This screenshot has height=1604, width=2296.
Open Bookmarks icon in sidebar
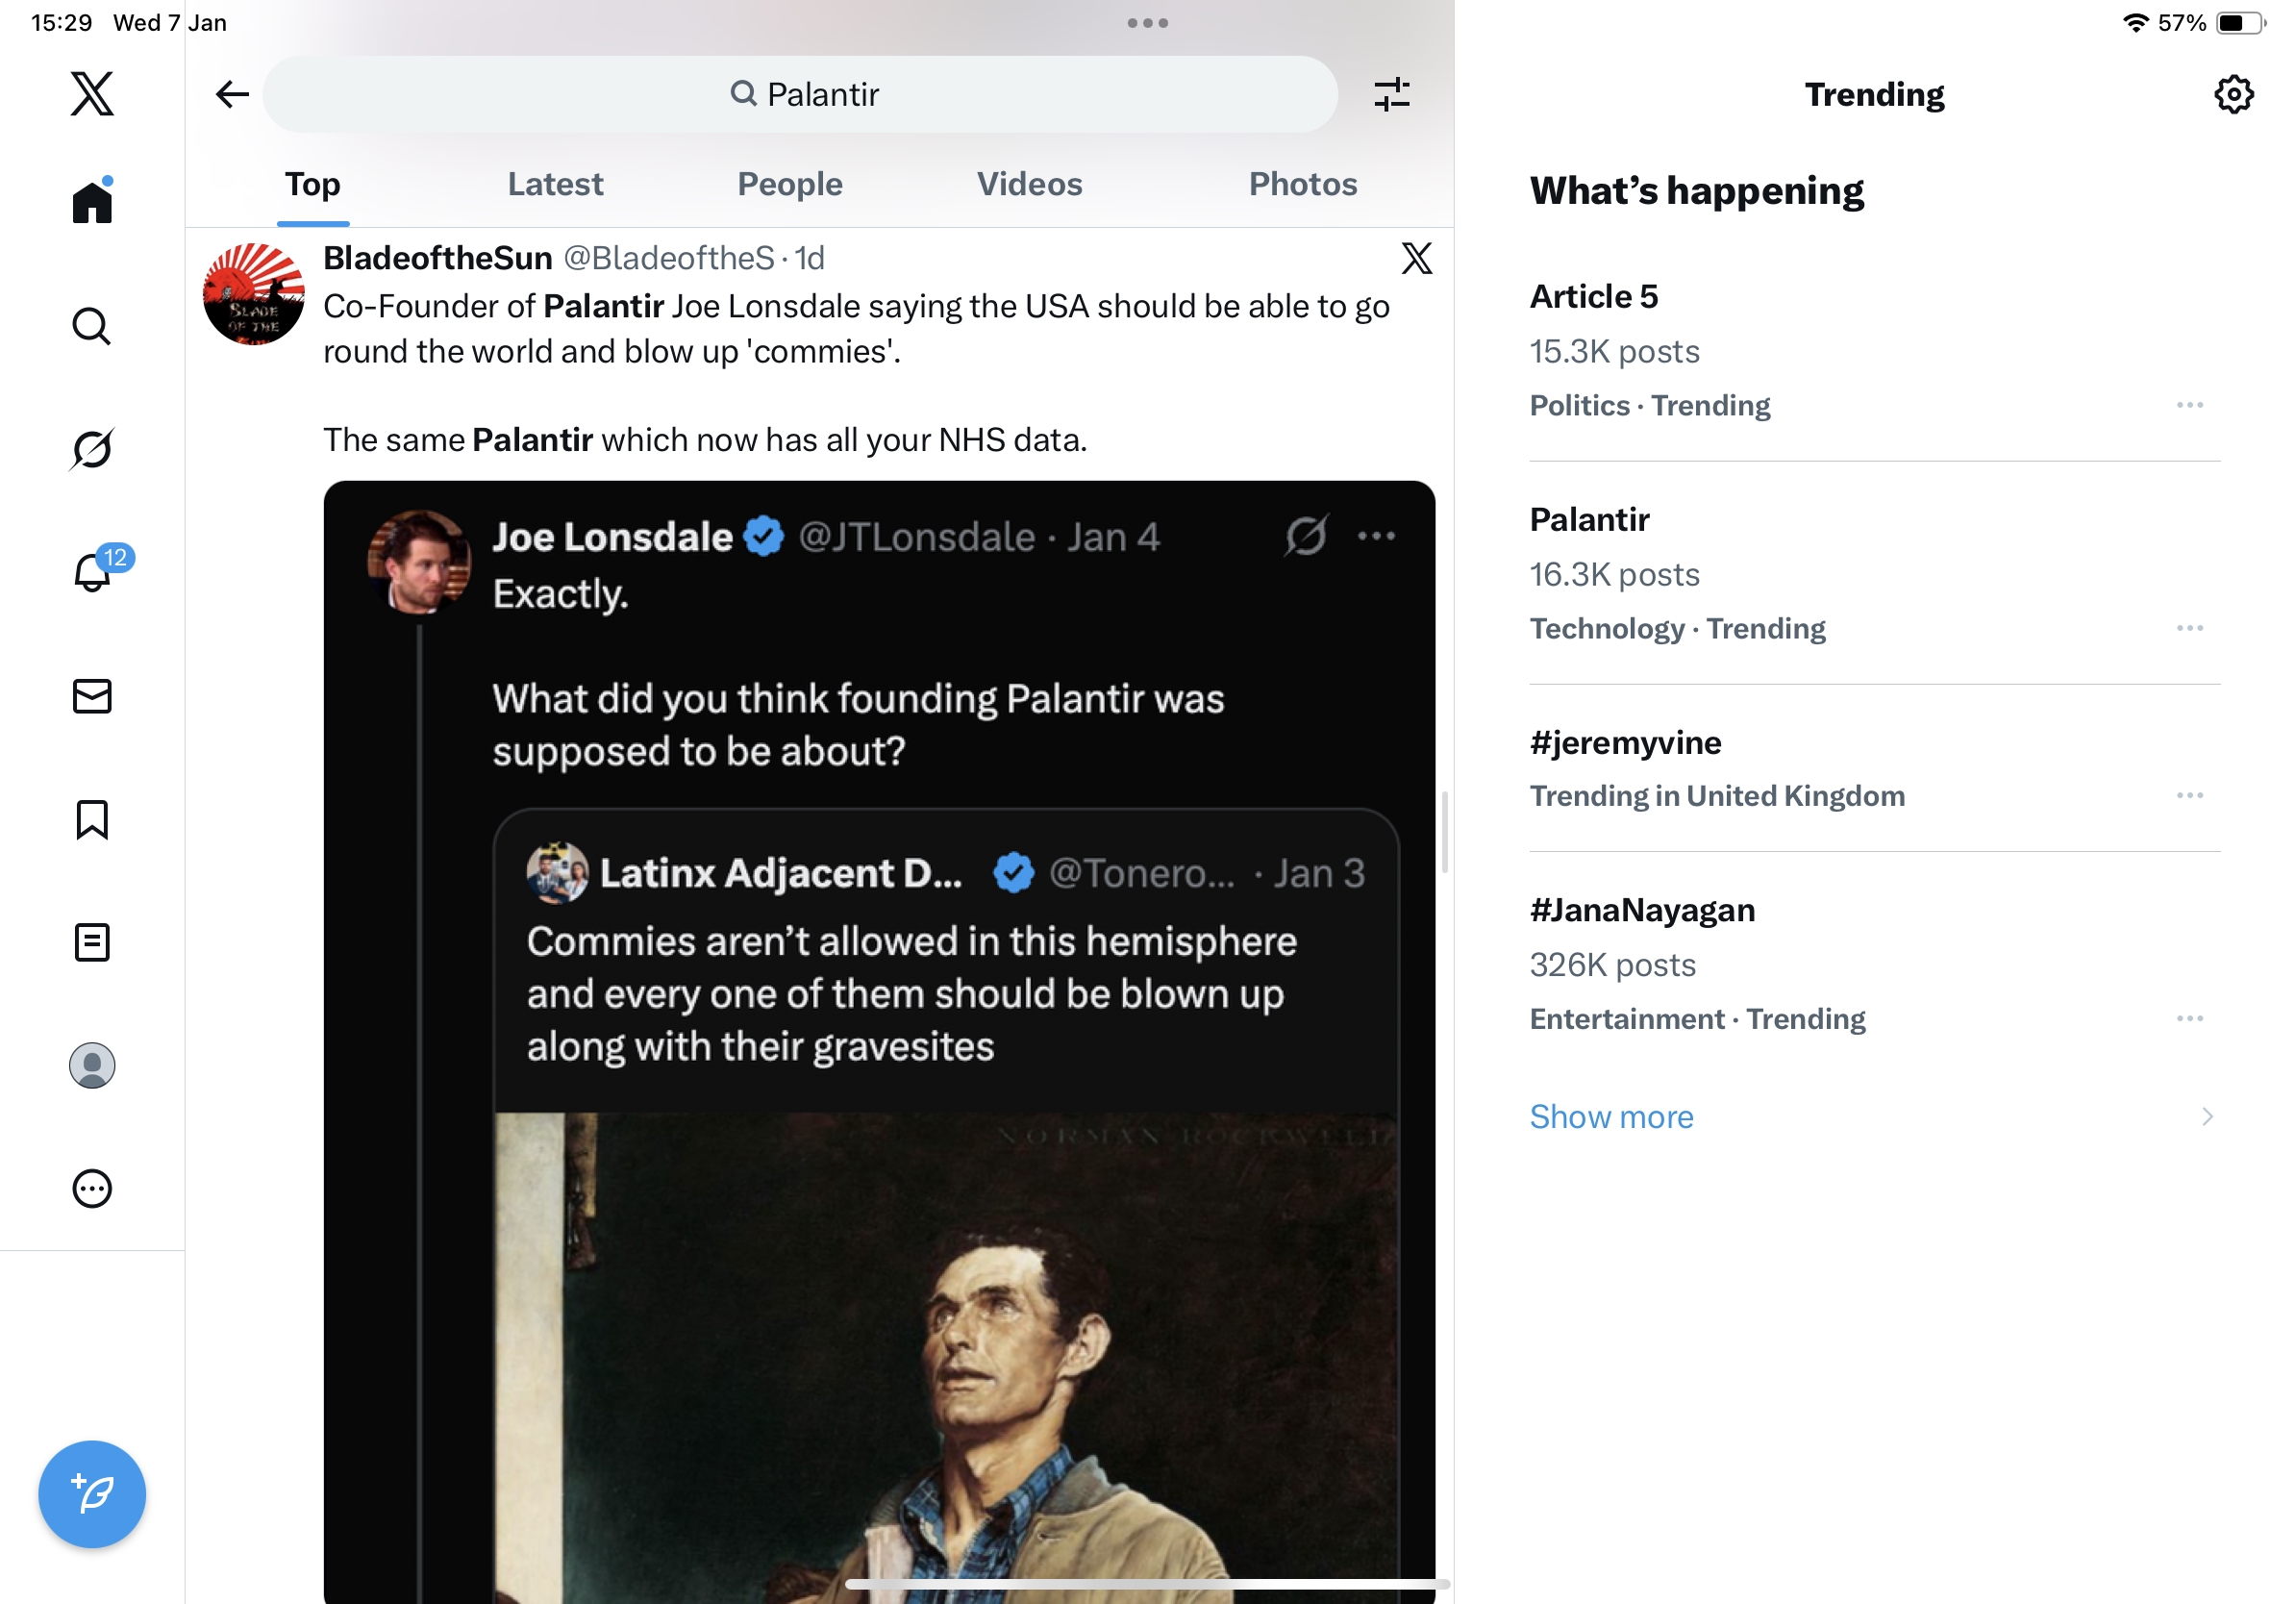[92, 819]
